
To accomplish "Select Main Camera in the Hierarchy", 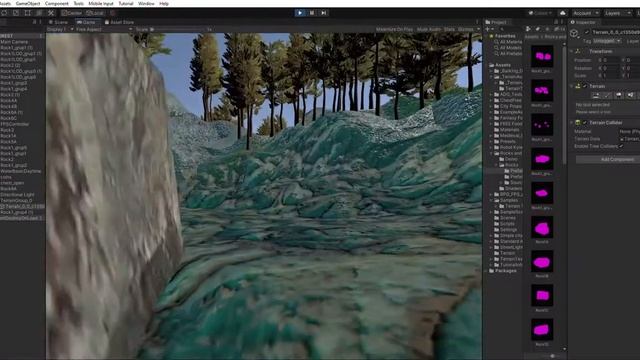I will [14, 42].
